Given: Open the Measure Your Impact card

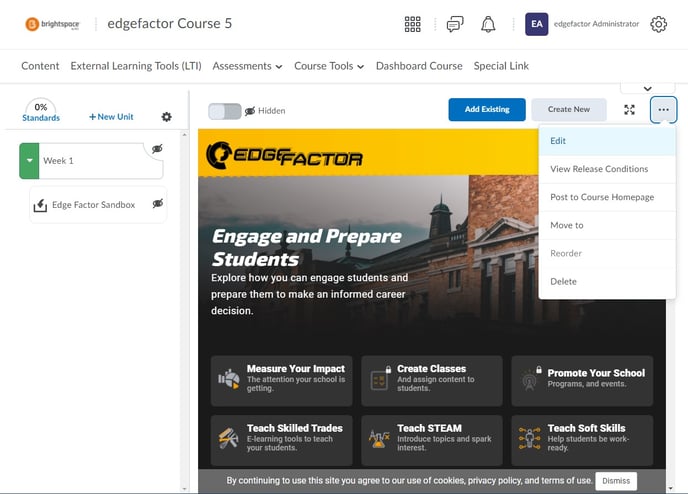Looking at the screenshot, I should pyautogui.click(x=281, y=381).
